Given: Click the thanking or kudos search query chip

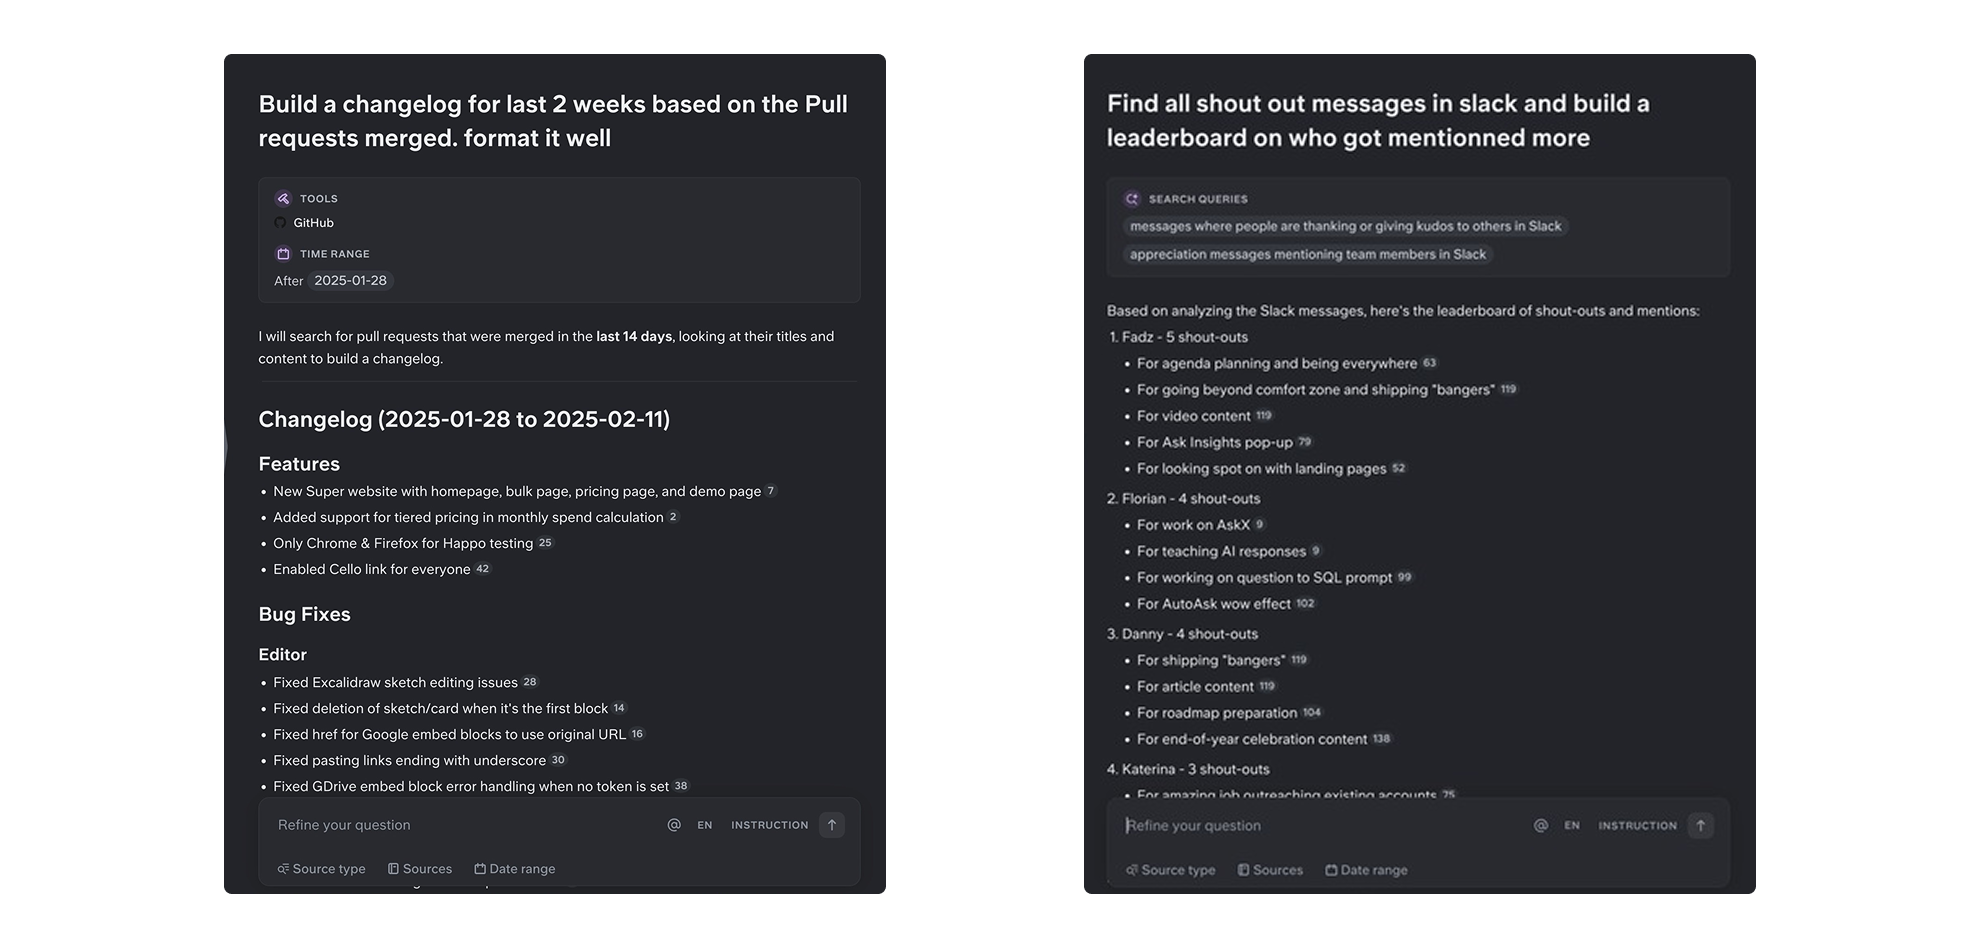Looking at the screenshot, I should 1345,226.
